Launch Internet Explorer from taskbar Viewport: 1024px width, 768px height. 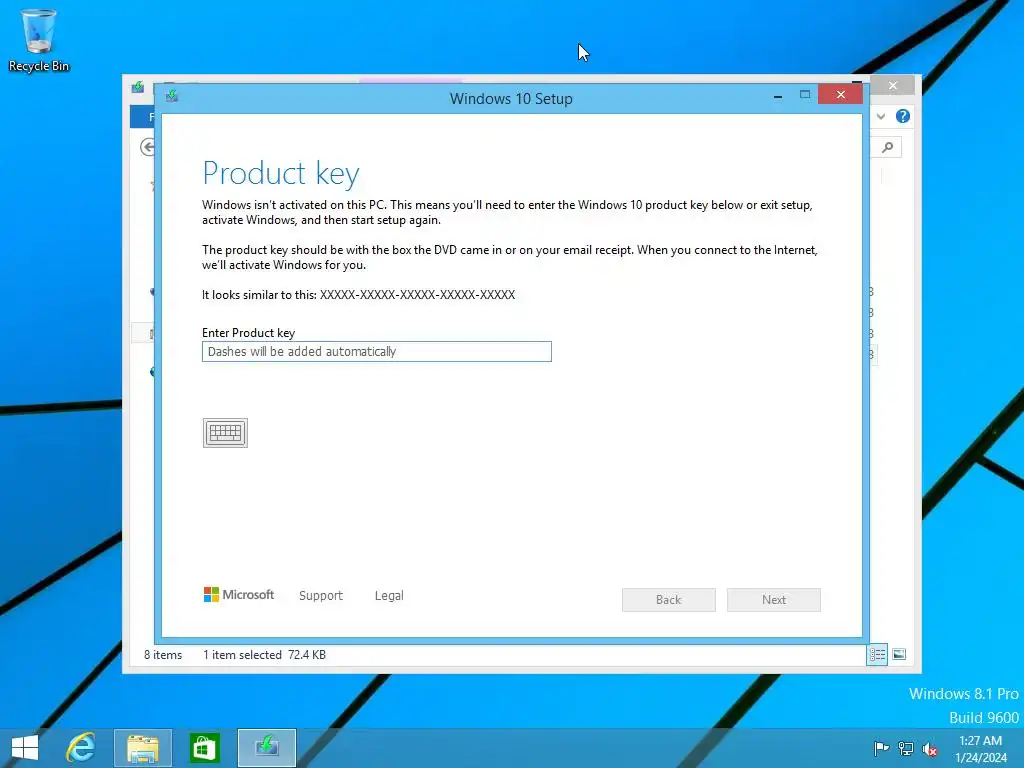81,748
